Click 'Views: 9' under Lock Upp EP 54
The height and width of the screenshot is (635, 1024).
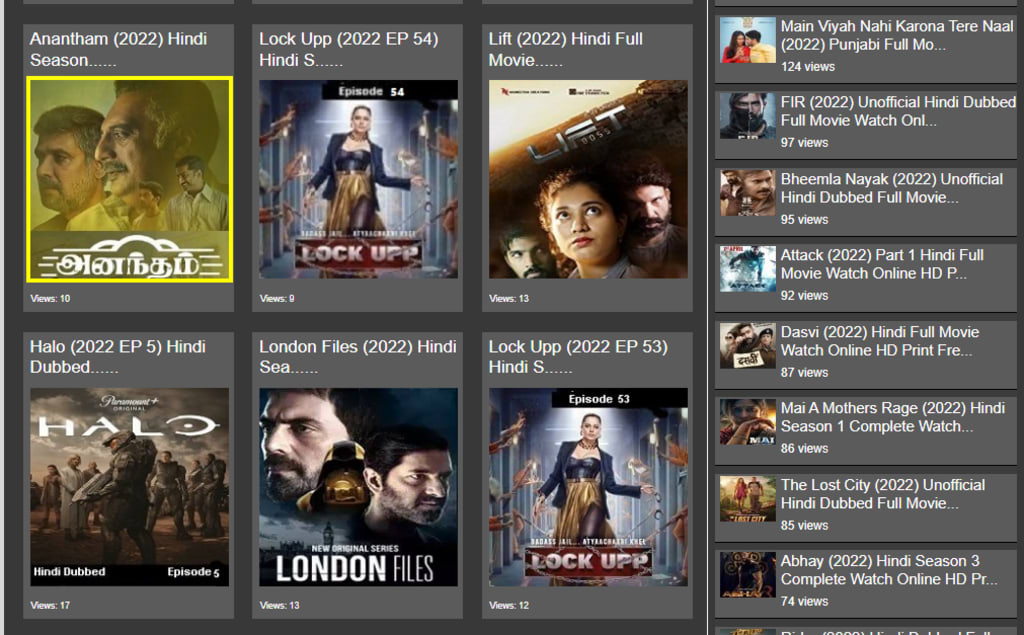277,299
